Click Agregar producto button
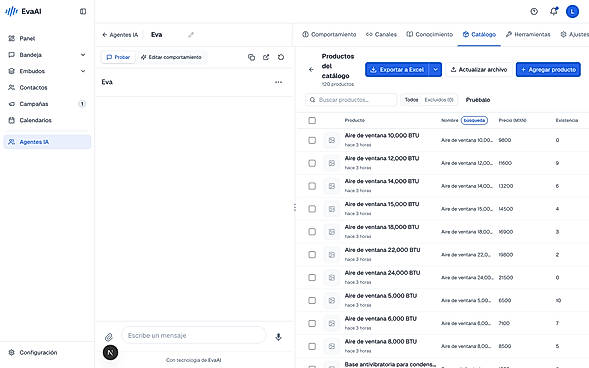 [x=548, y=69]
